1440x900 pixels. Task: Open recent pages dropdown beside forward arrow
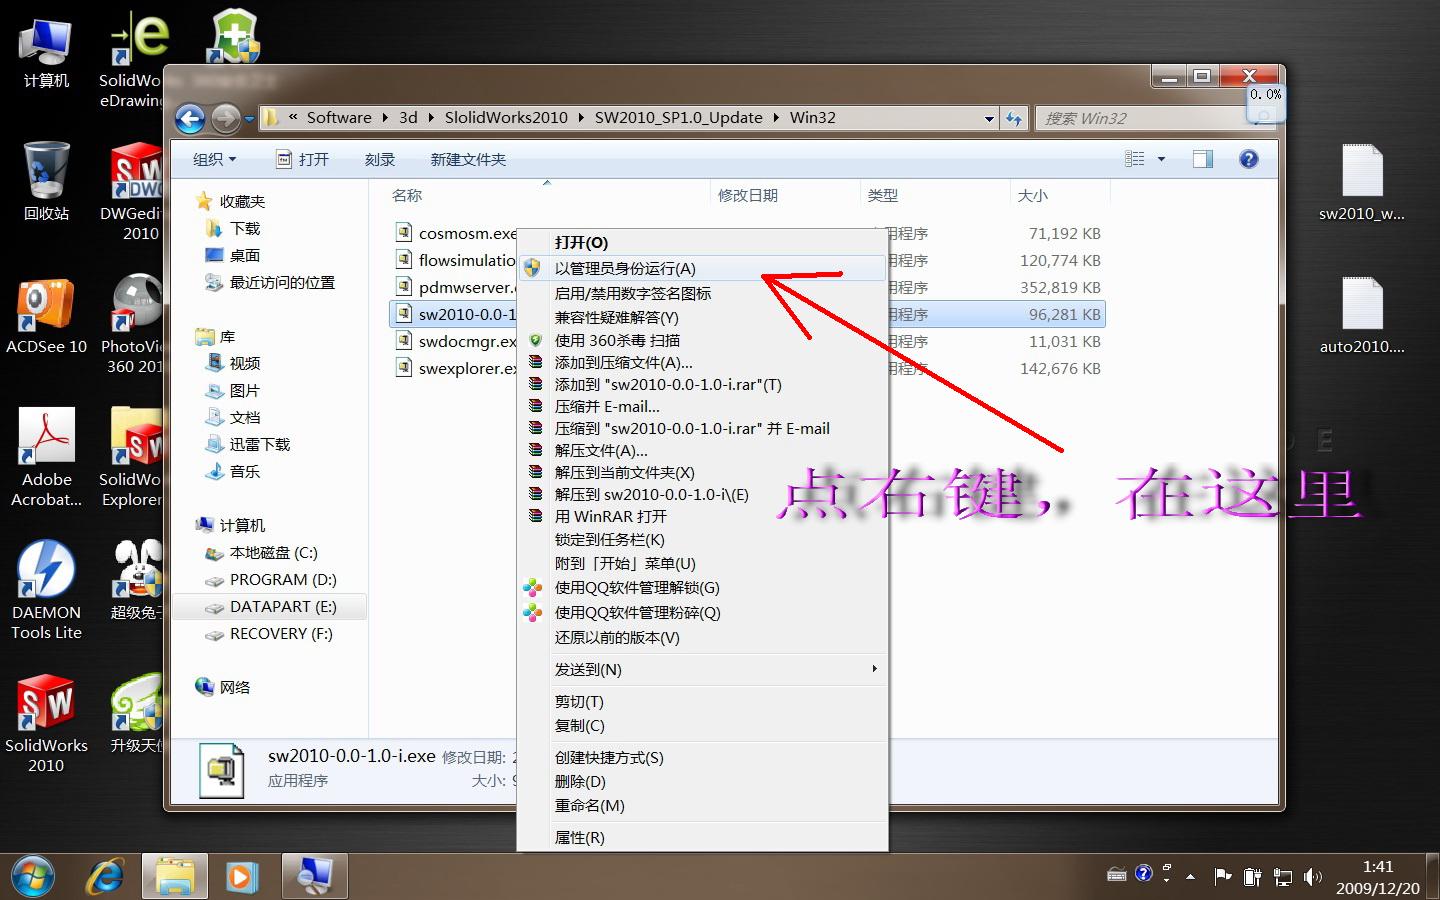(x=249, y=119)
